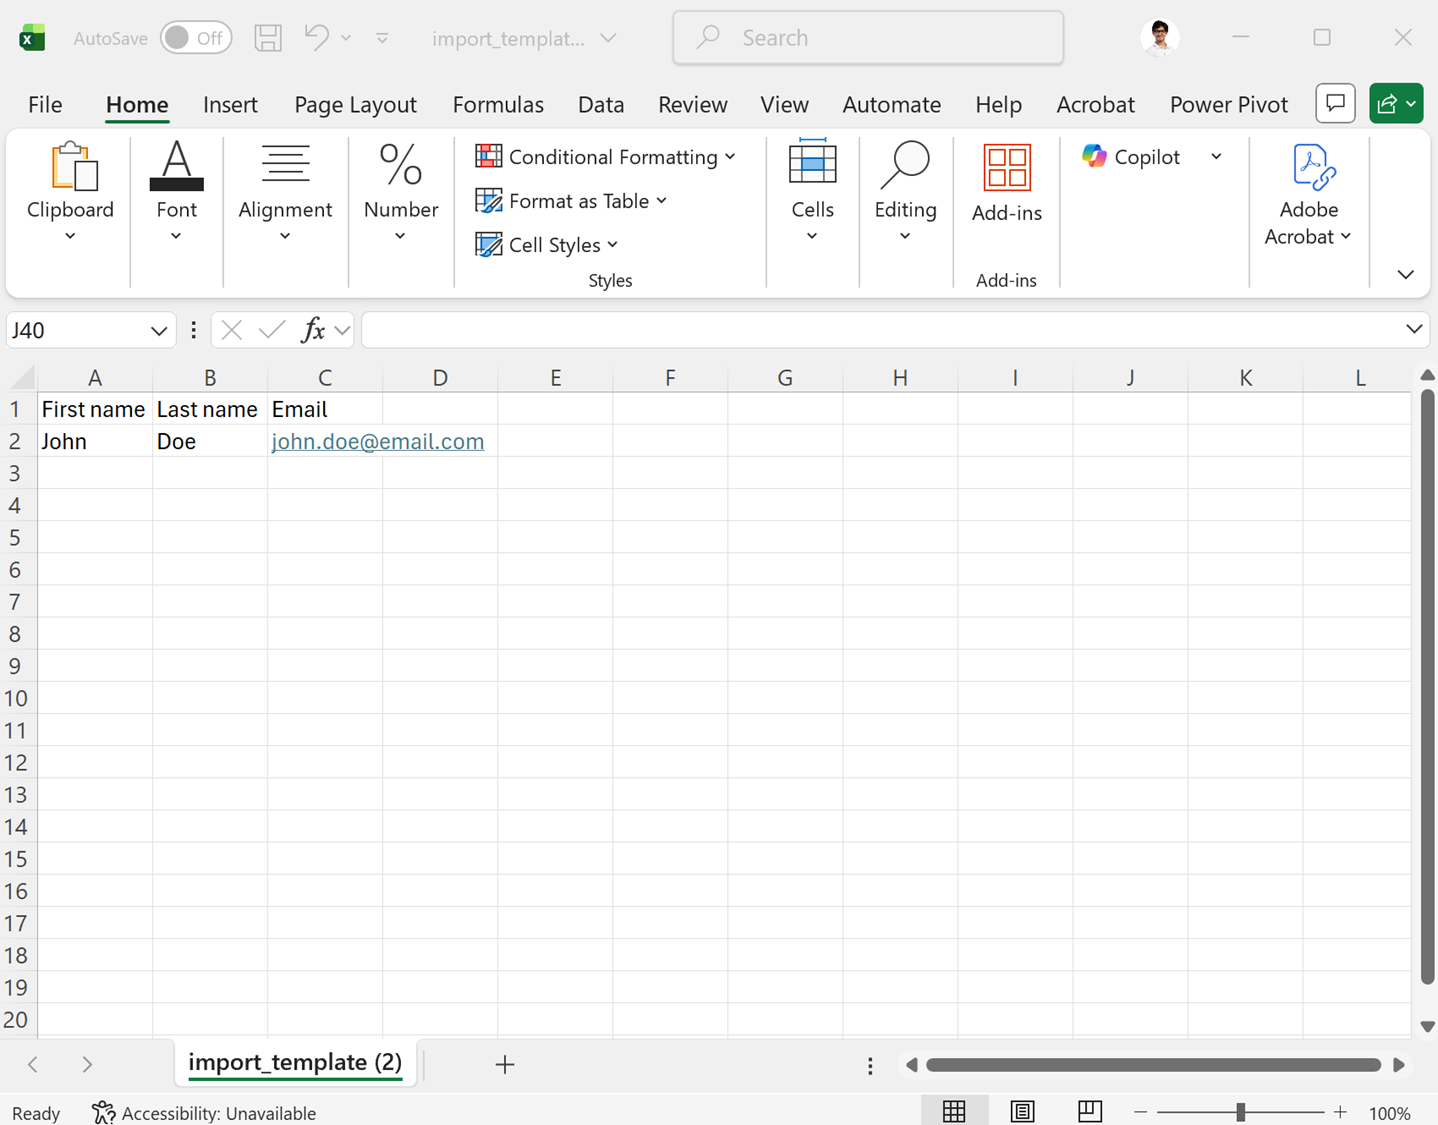Image resolution: width=1438 pixels, height=1125 pixels.
Task: Open the Name Box dropdown arrow
Action: pos(158,331)
